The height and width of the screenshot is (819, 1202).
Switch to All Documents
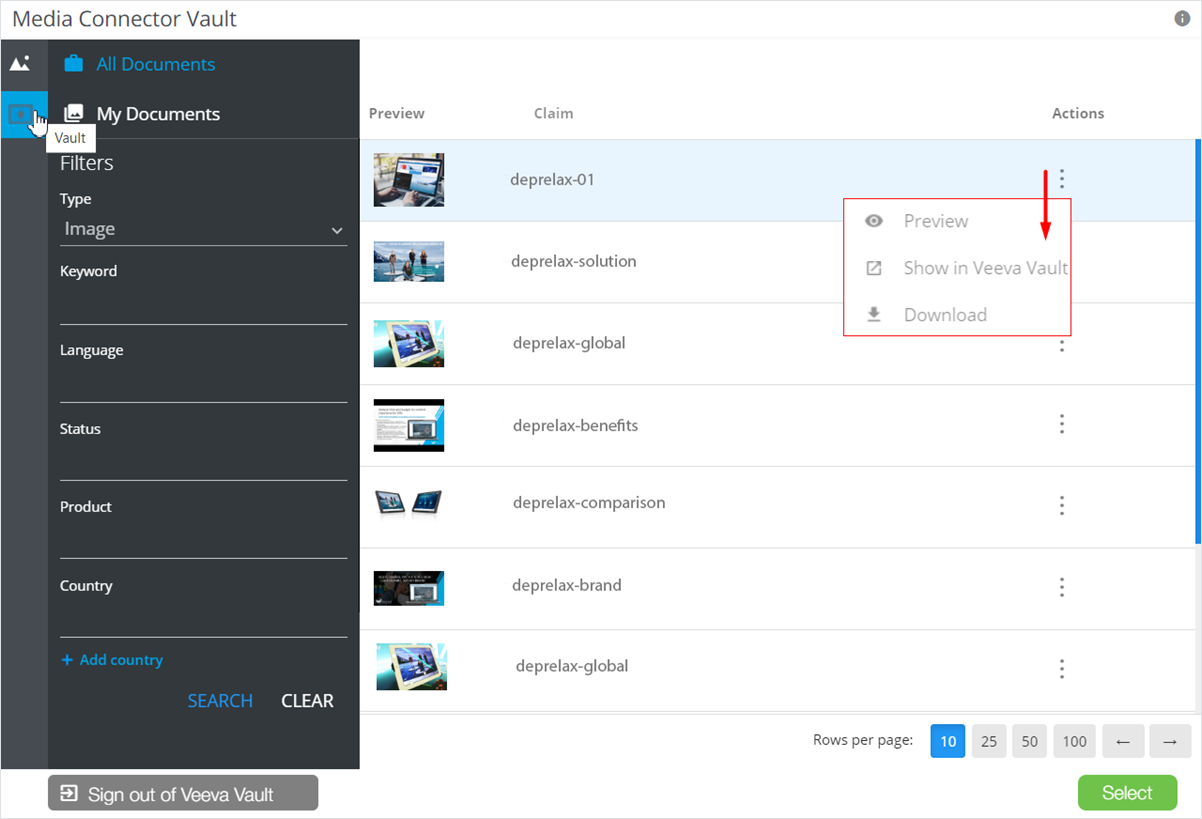(x=155, y=64)
